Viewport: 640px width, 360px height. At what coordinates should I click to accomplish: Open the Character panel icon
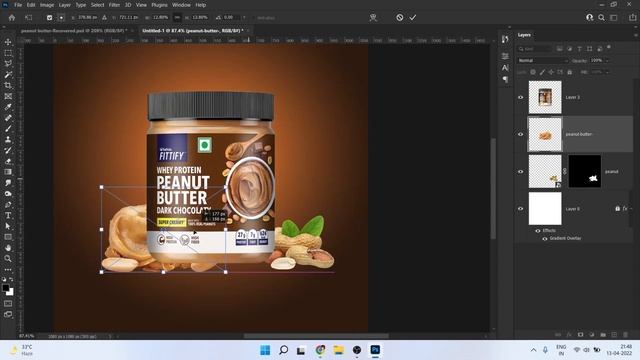tap(505, 68)
